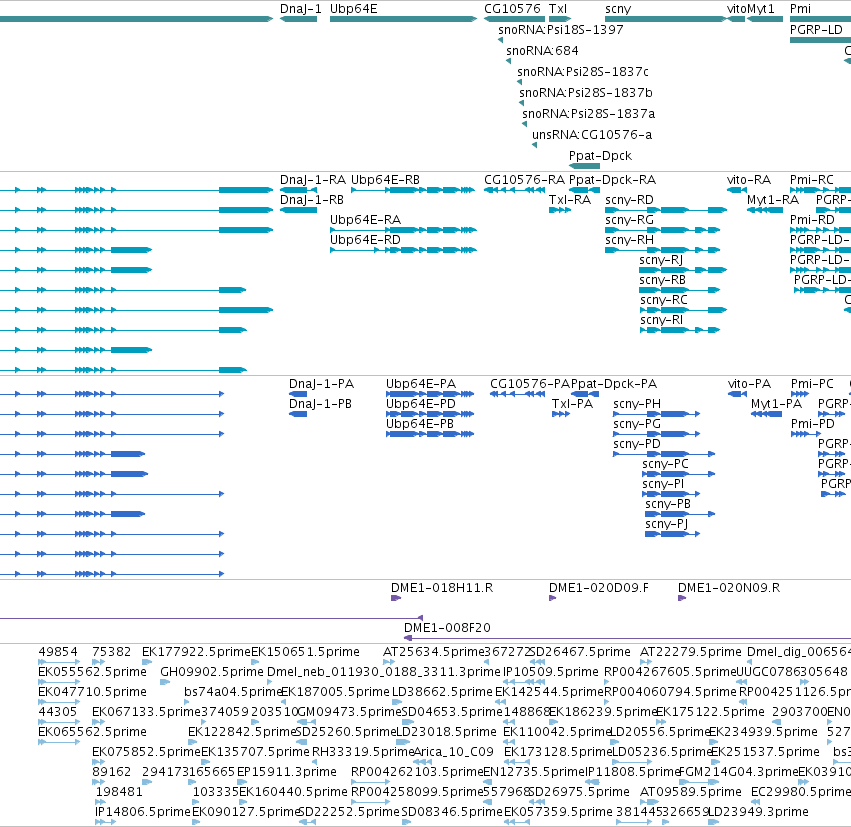Select the DnaJ-1-PA protein

tap(298, 394)
